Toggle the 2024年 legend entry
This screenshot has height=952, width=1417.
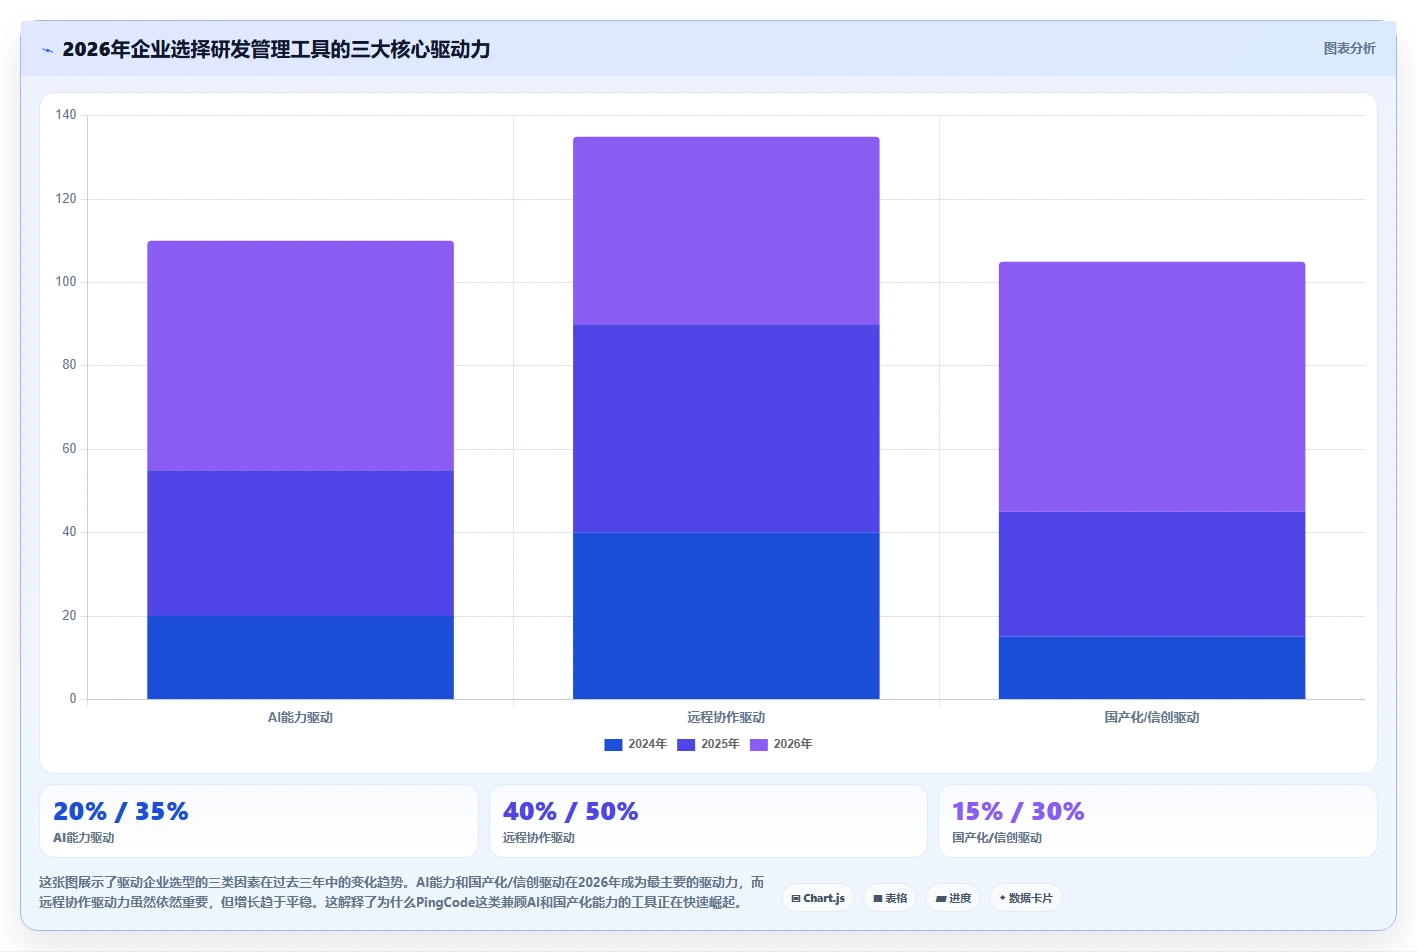[635, 744]
